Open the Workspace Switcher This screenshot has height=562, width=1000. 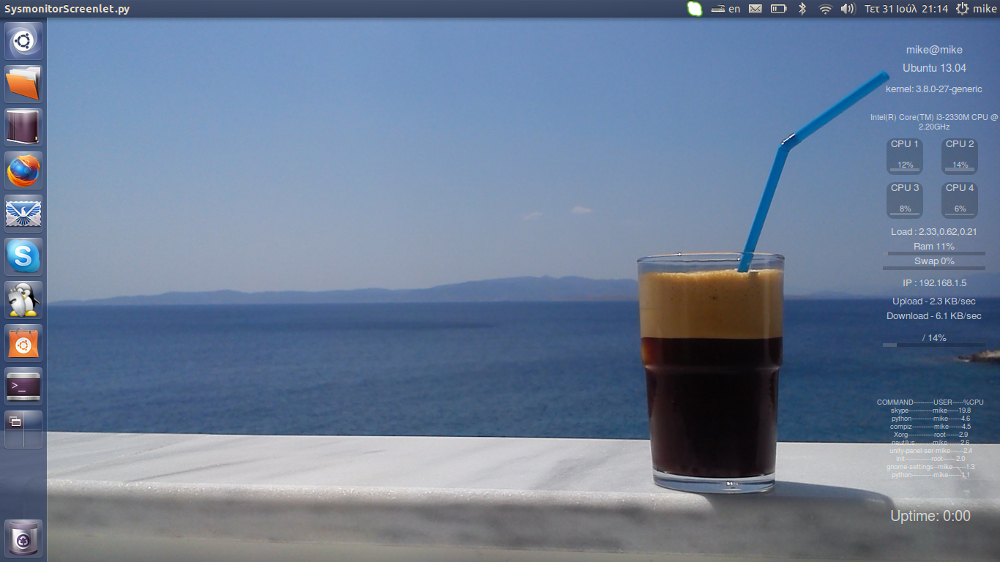[23, 428]
